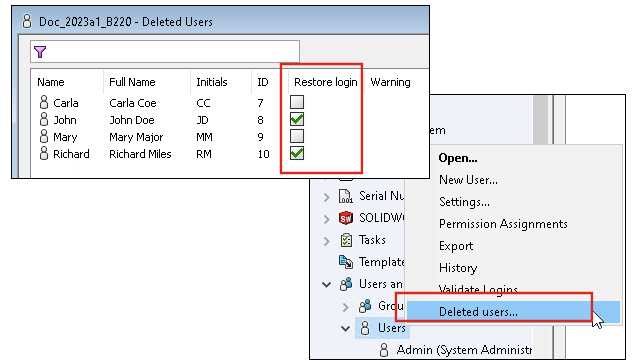Click the purple filter funnel icon

click(40, 52)
